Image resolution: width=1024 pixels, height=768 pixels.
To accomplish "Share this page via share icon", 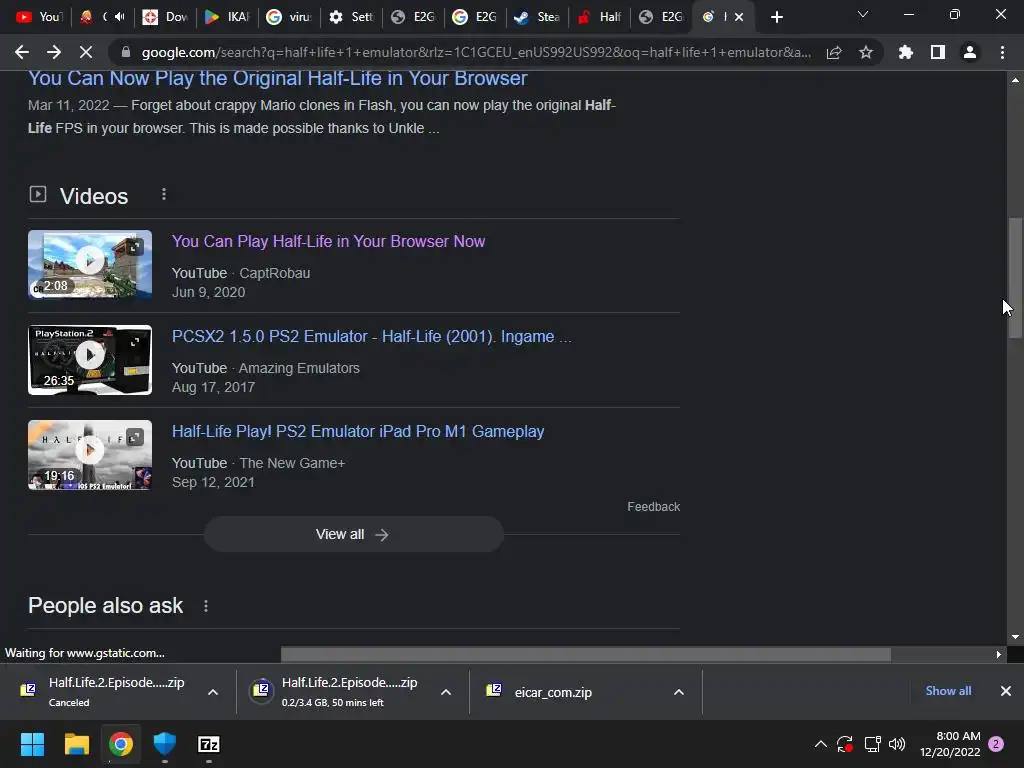I will pyautogui.click(x=834, y=52).
